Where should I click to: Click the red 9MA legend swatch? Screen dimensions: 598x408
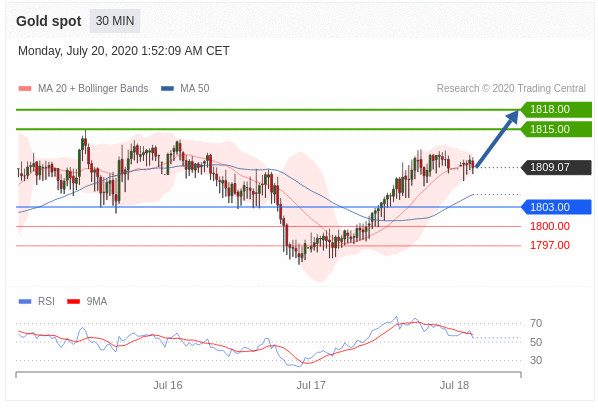(73, 302)
